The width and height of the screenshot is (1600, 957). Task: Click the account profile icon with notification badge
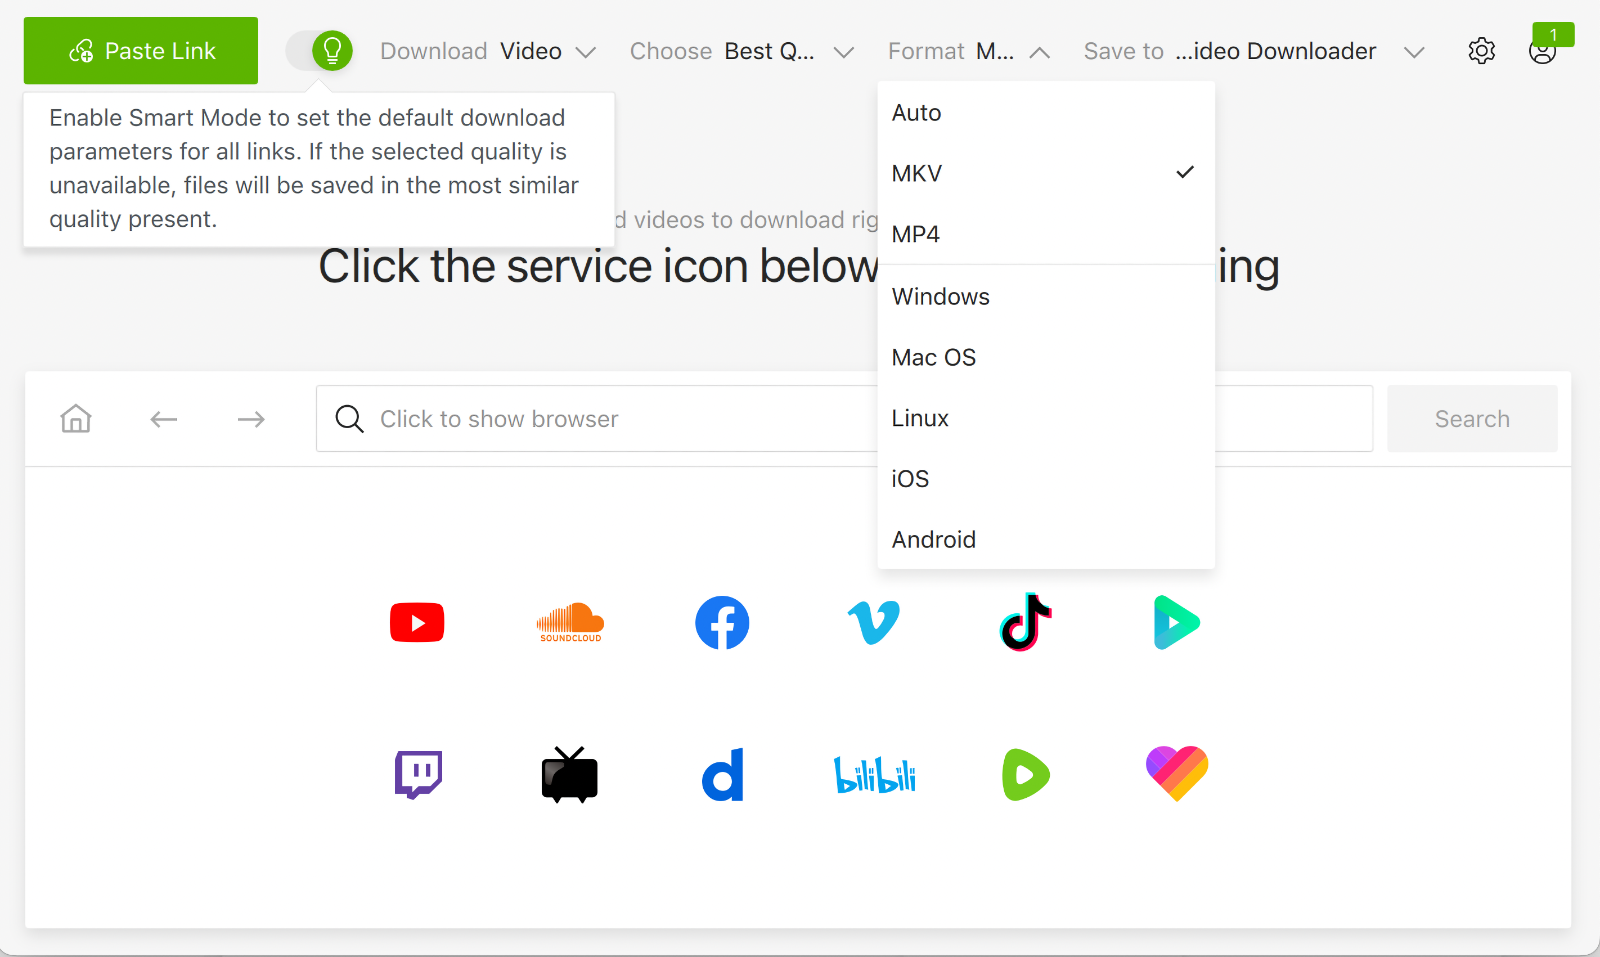click(1542, 50)
